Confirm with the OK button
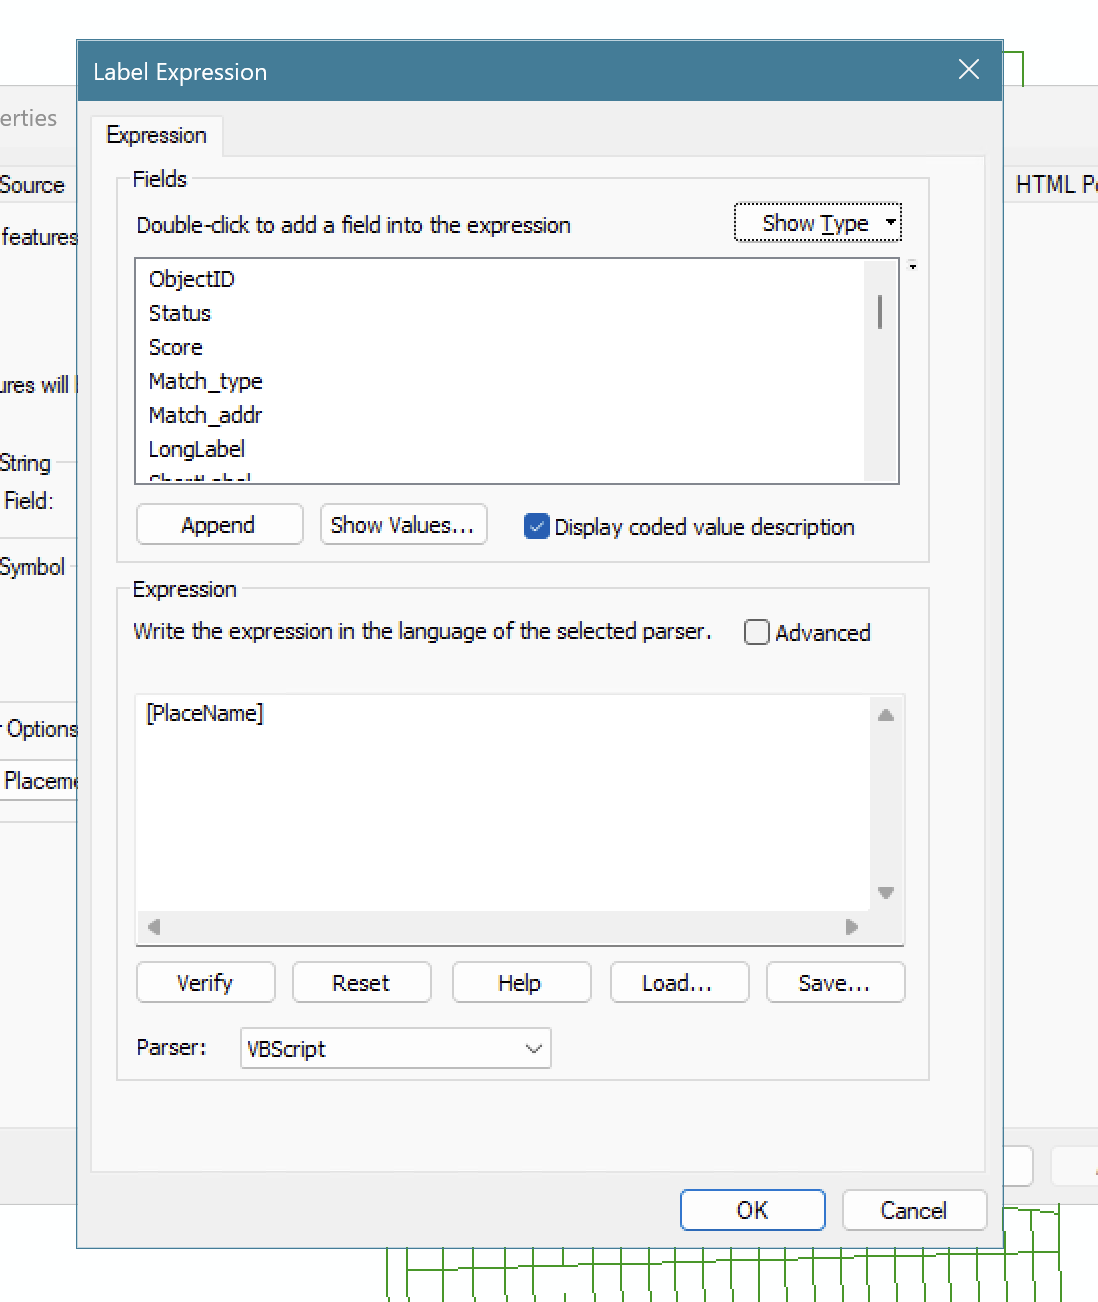1098x1302 pixels. click(752, 1210)
